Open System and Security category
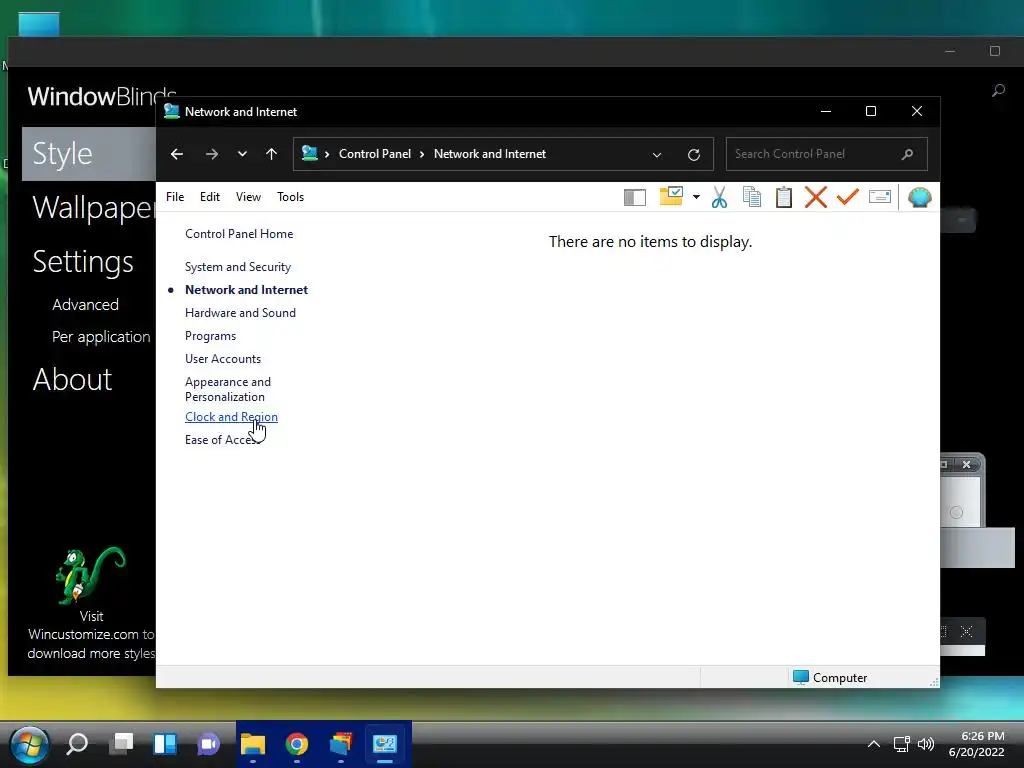Screen dimensions: 1024x768 click(238, 266)
